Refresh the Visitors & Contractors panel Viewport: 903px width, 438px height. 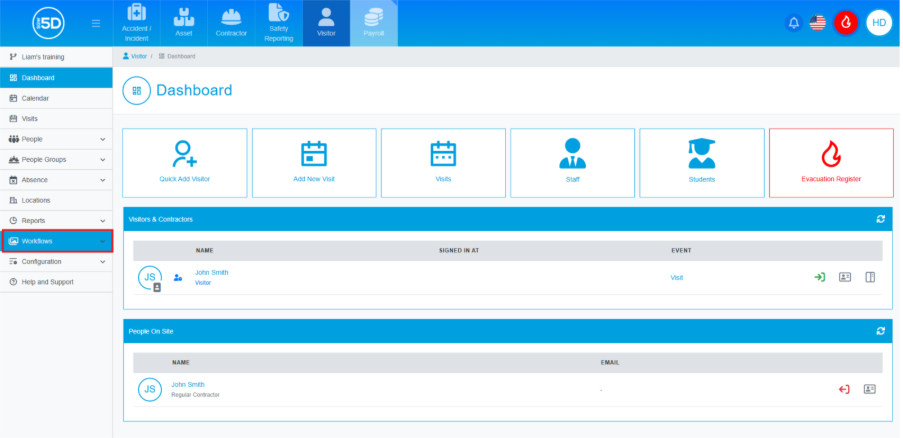[880, 218]
